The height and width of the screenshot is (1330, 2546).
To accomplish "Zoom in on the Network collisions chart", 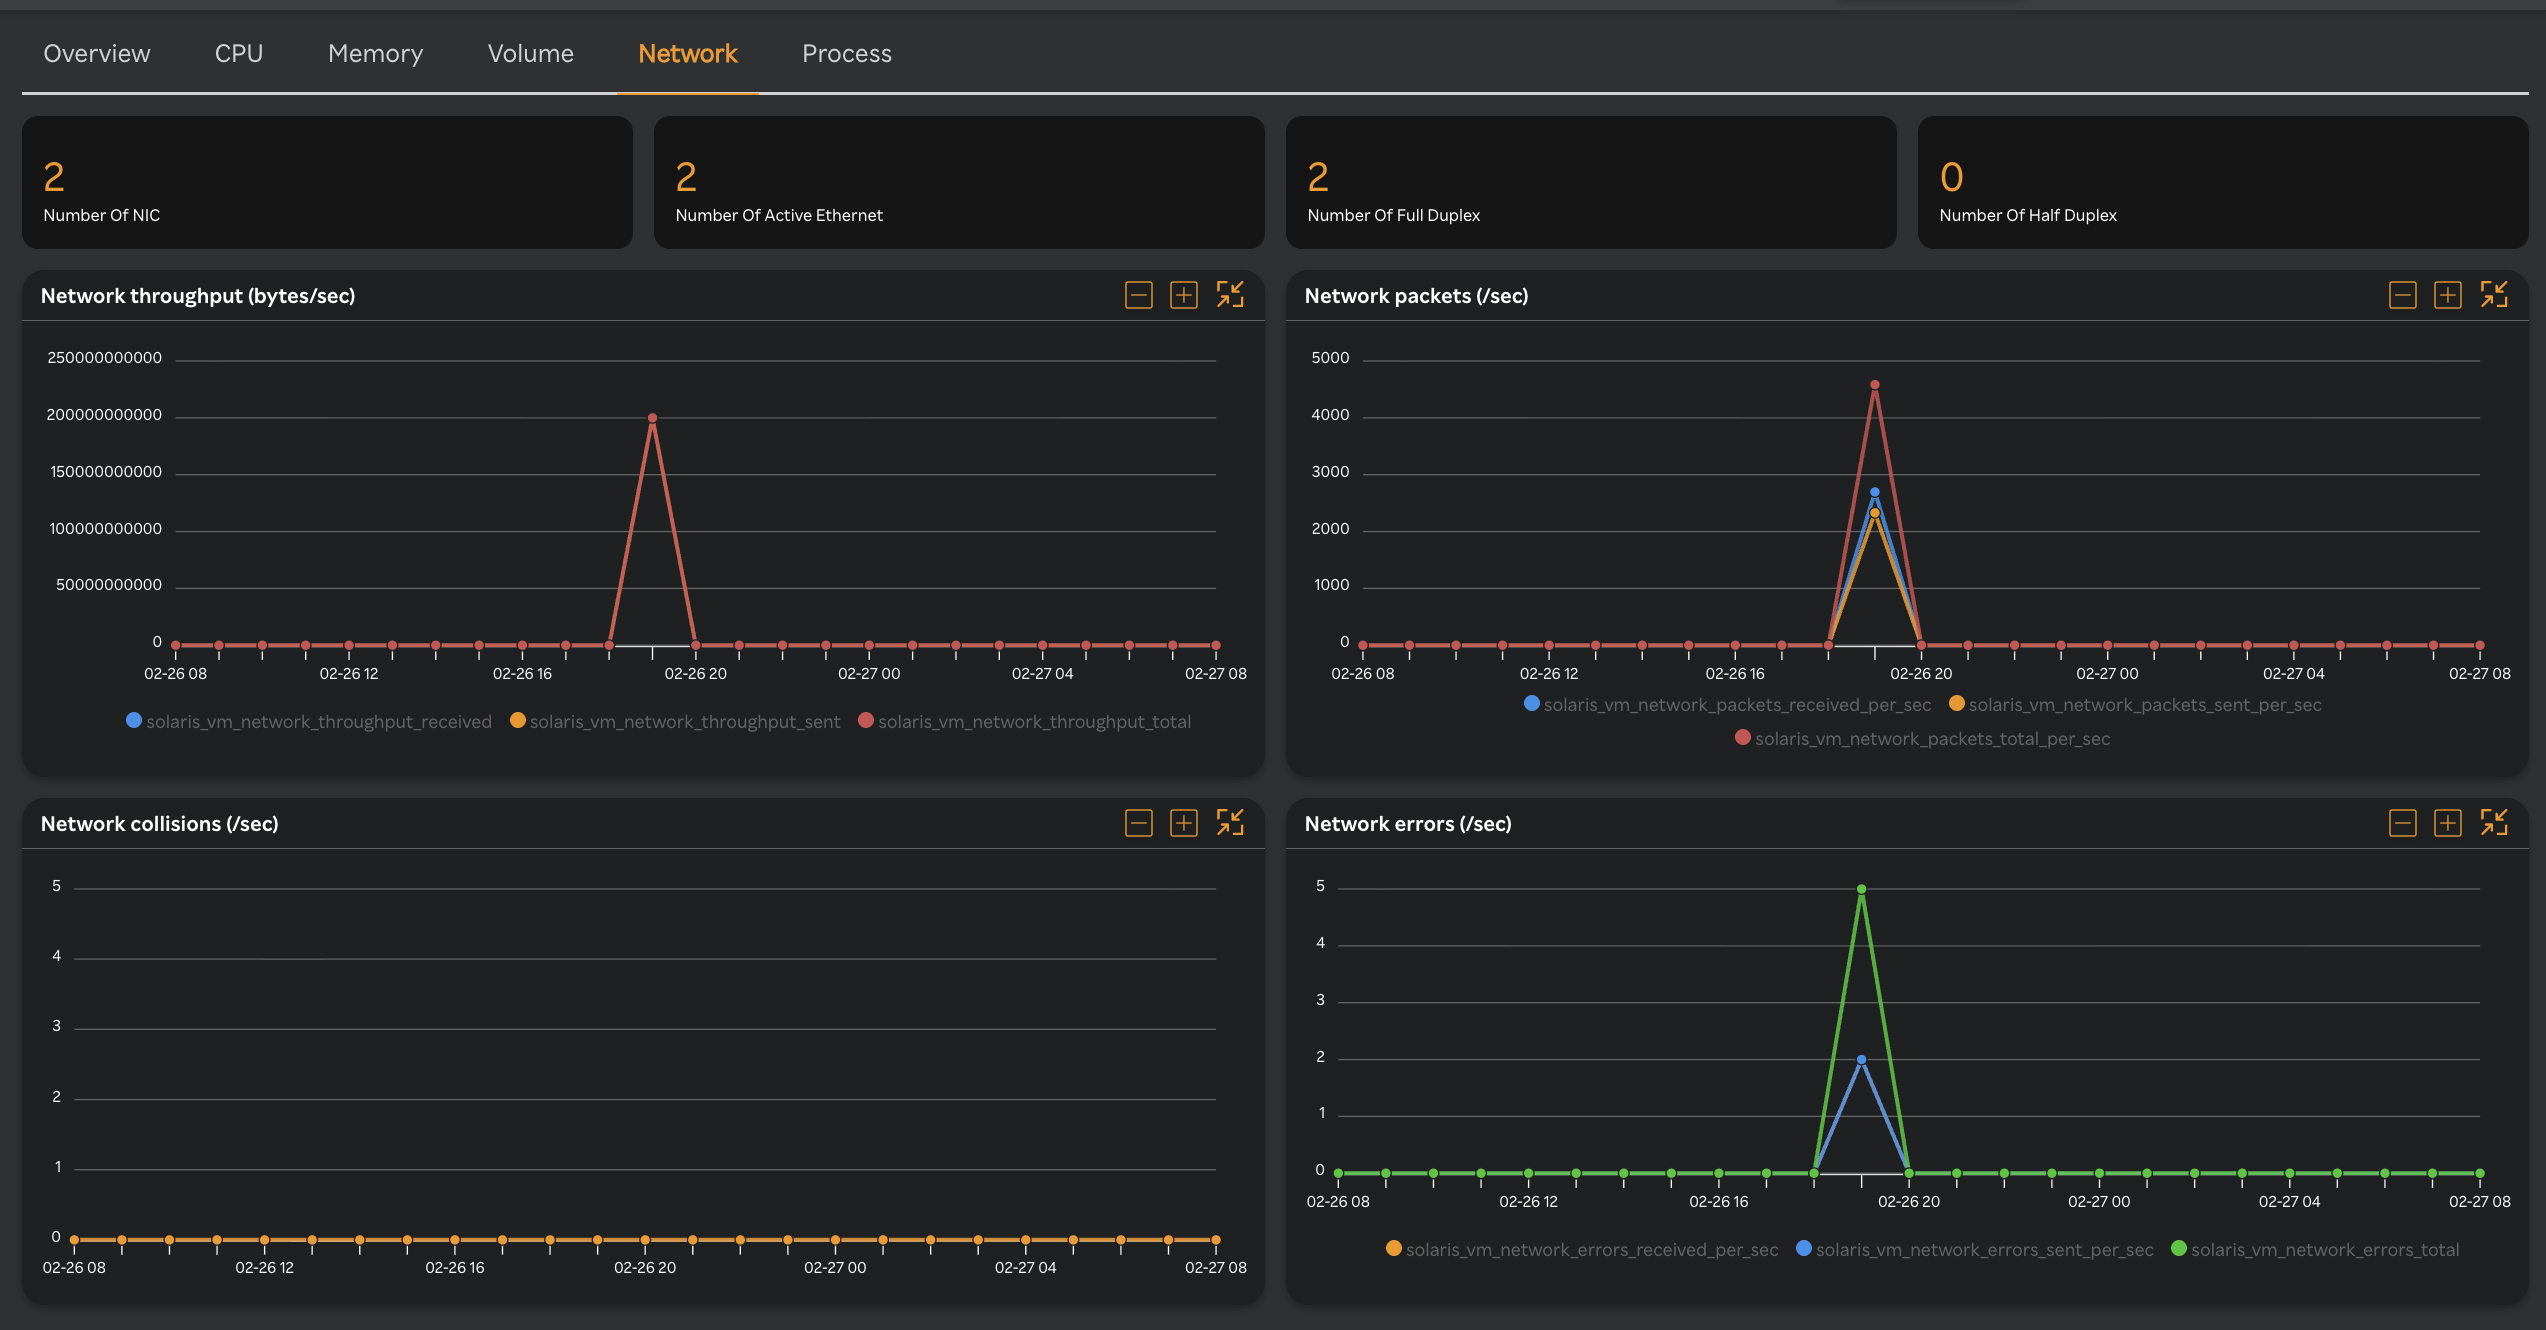I will tap(1184, 822).
